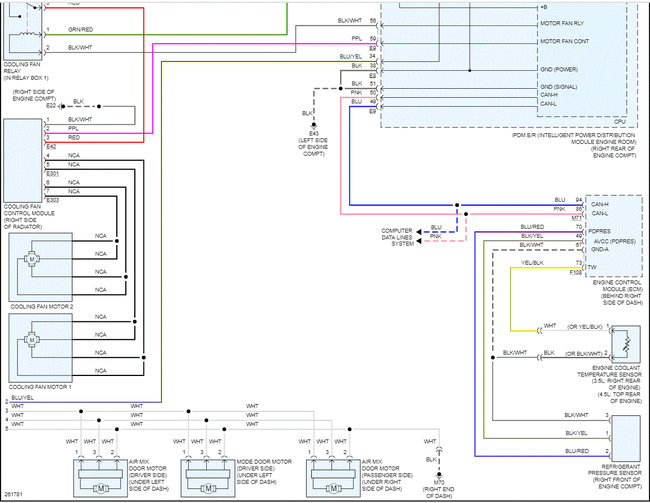The height and width of the screenshot is (503, 650).
Task: Select the IPDM E/R module description text
Action: tap(574, 145)
